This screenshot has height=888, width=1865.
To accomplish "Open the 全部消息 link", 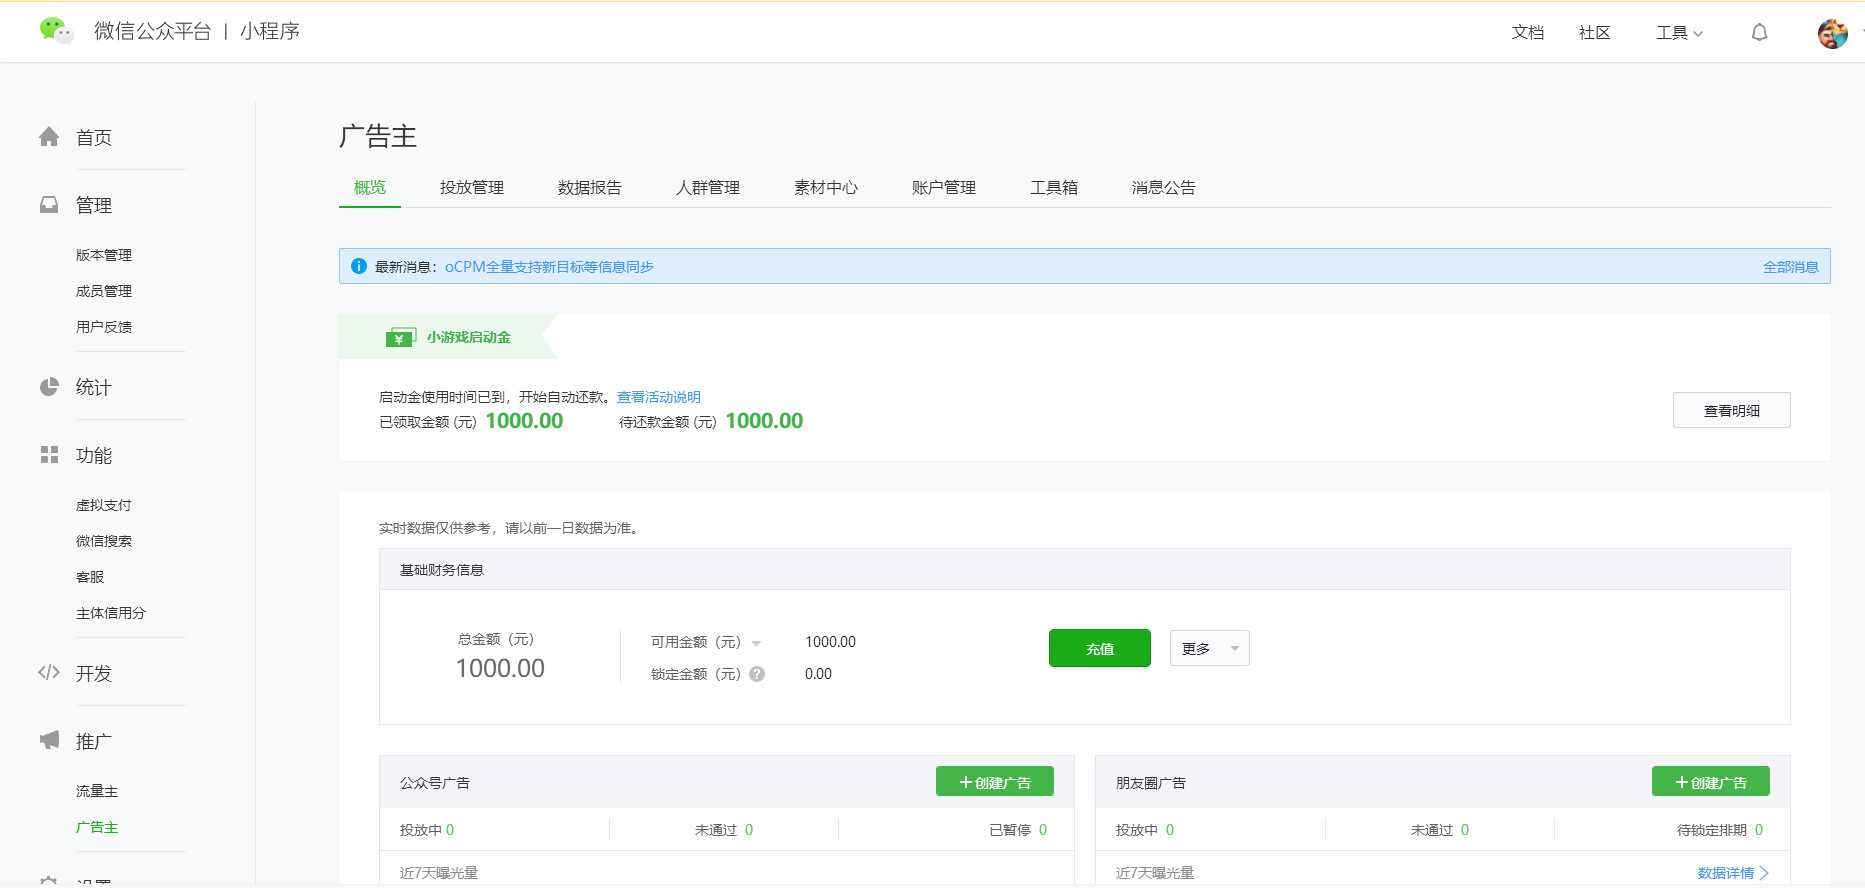I will click(x=1791, y=267).
